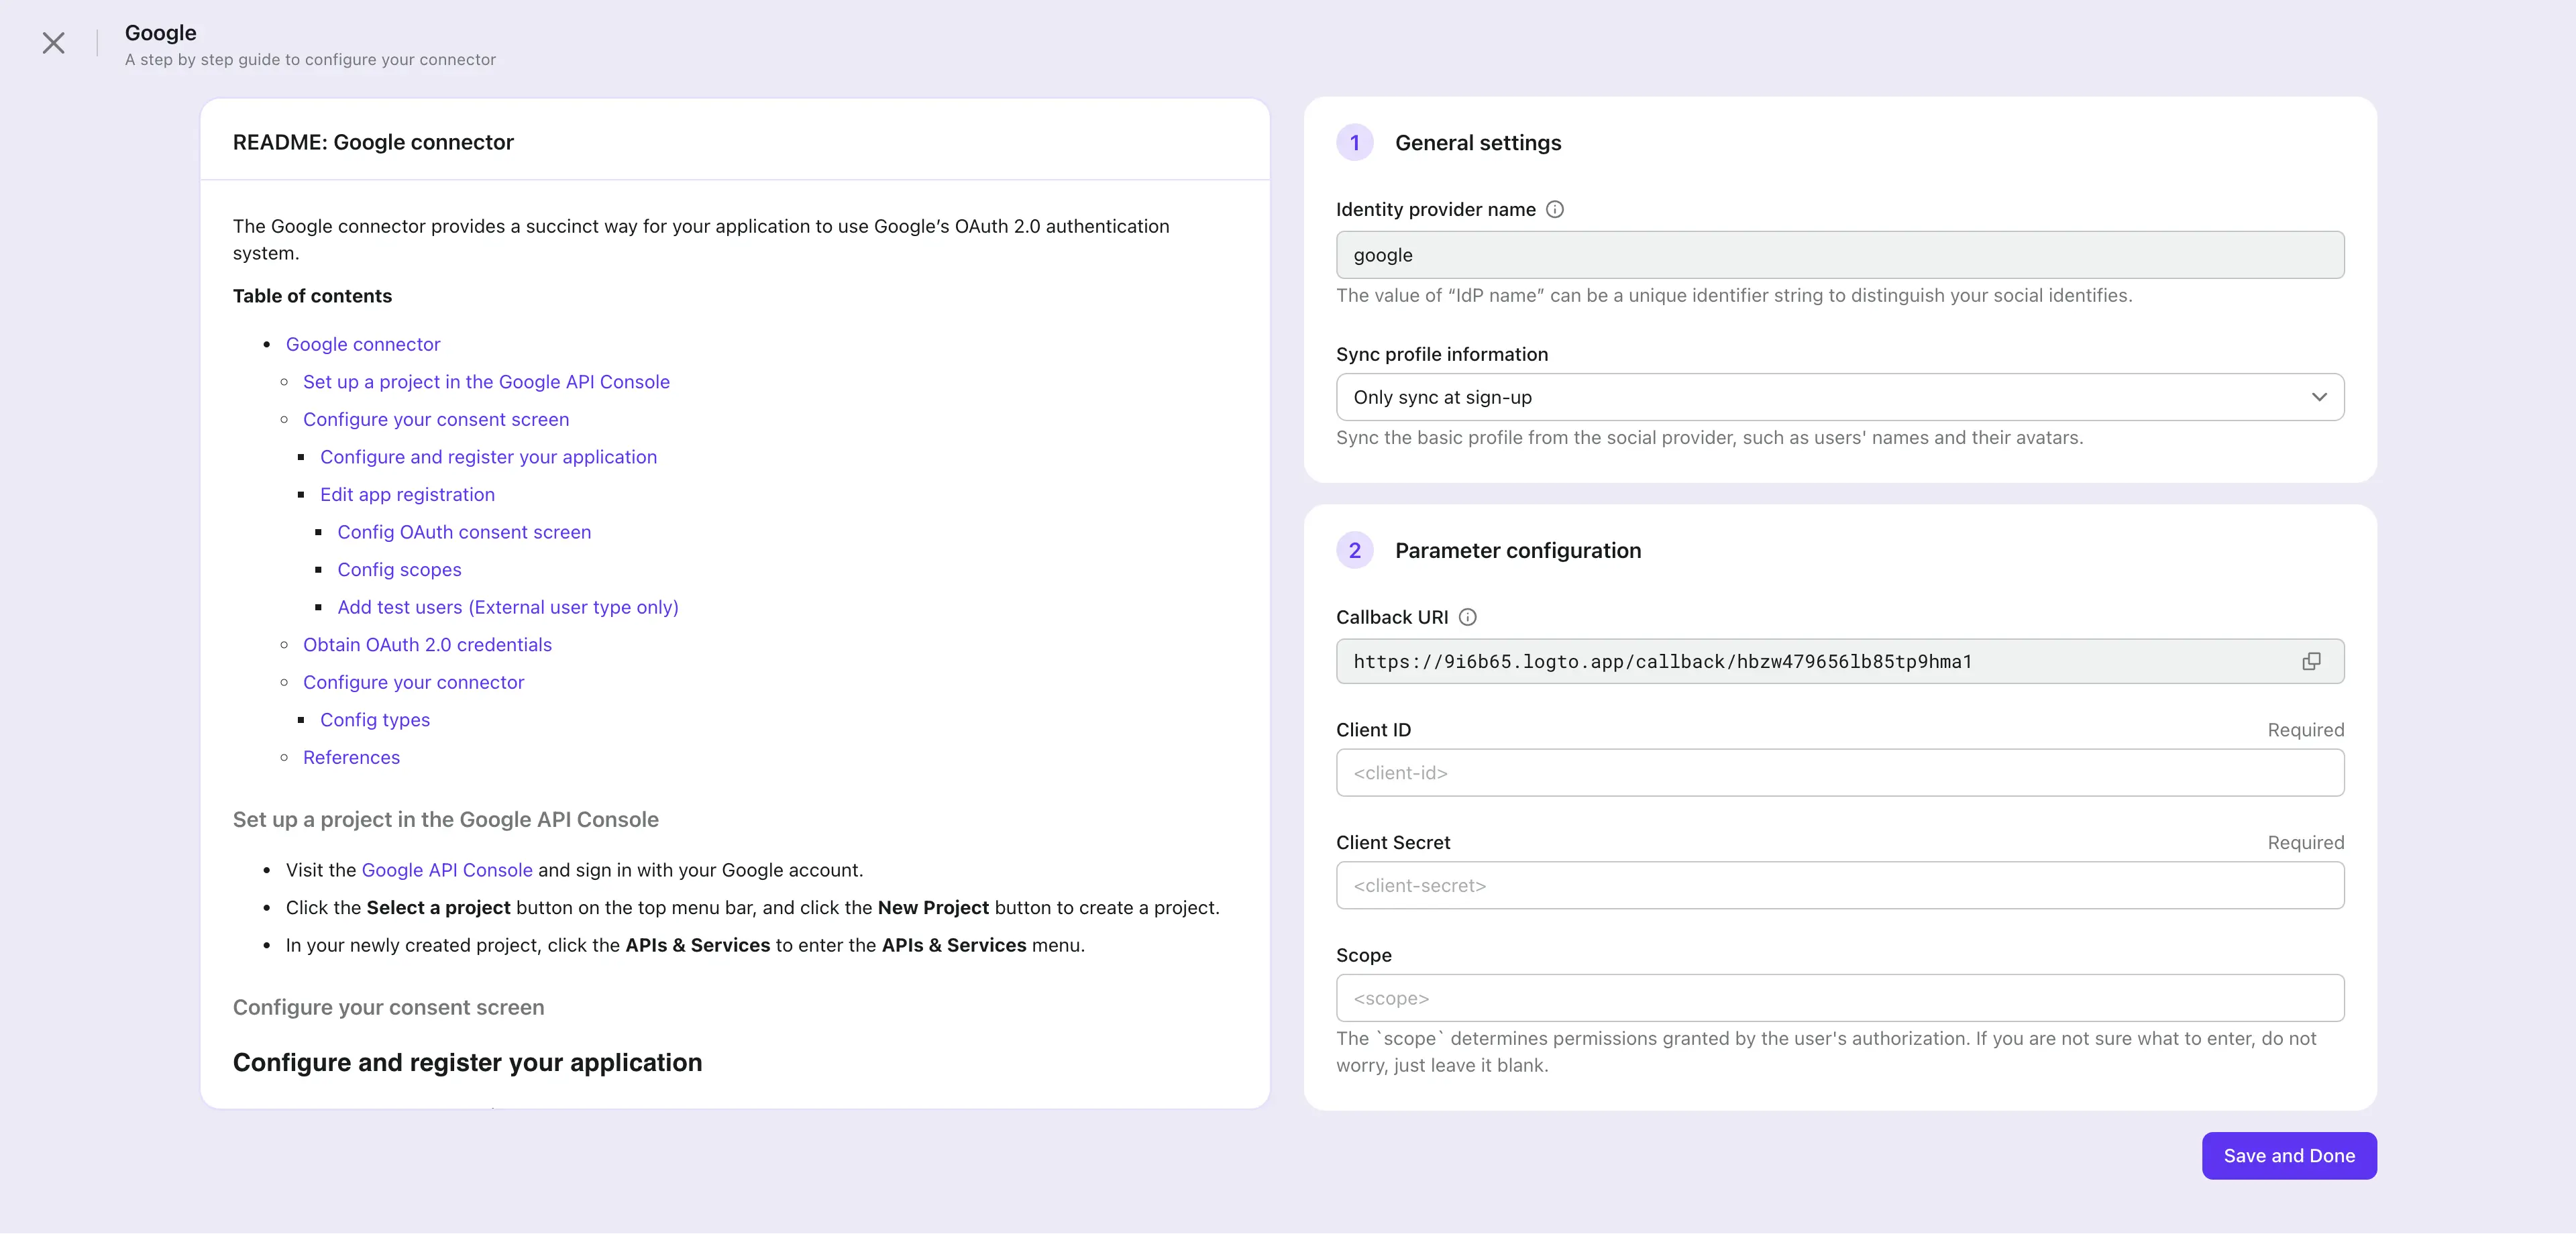
Task: Open Configure your consent screen link
Action: point(436,419)
